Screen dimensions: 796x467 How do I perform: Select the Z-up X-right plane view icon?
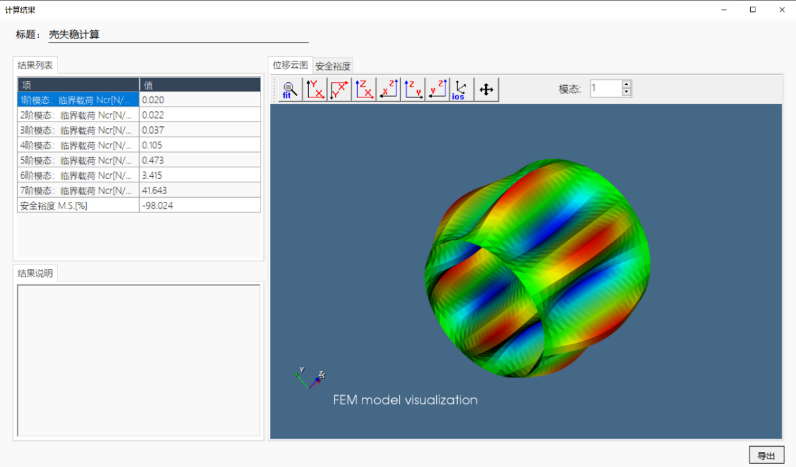[364, 90]
